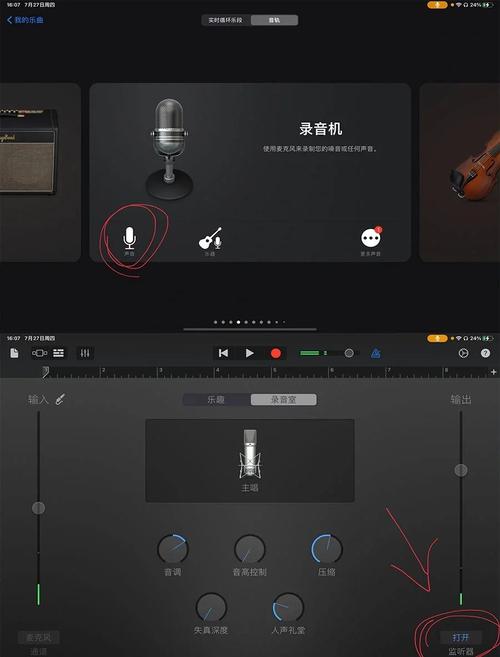Tap the instrument browser page indicator dots

pyautogui.click(x=250, y=322)
